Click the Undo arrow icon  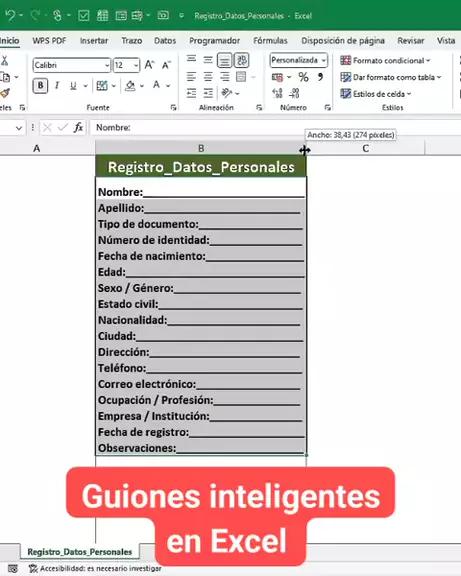tap(10, 15)
